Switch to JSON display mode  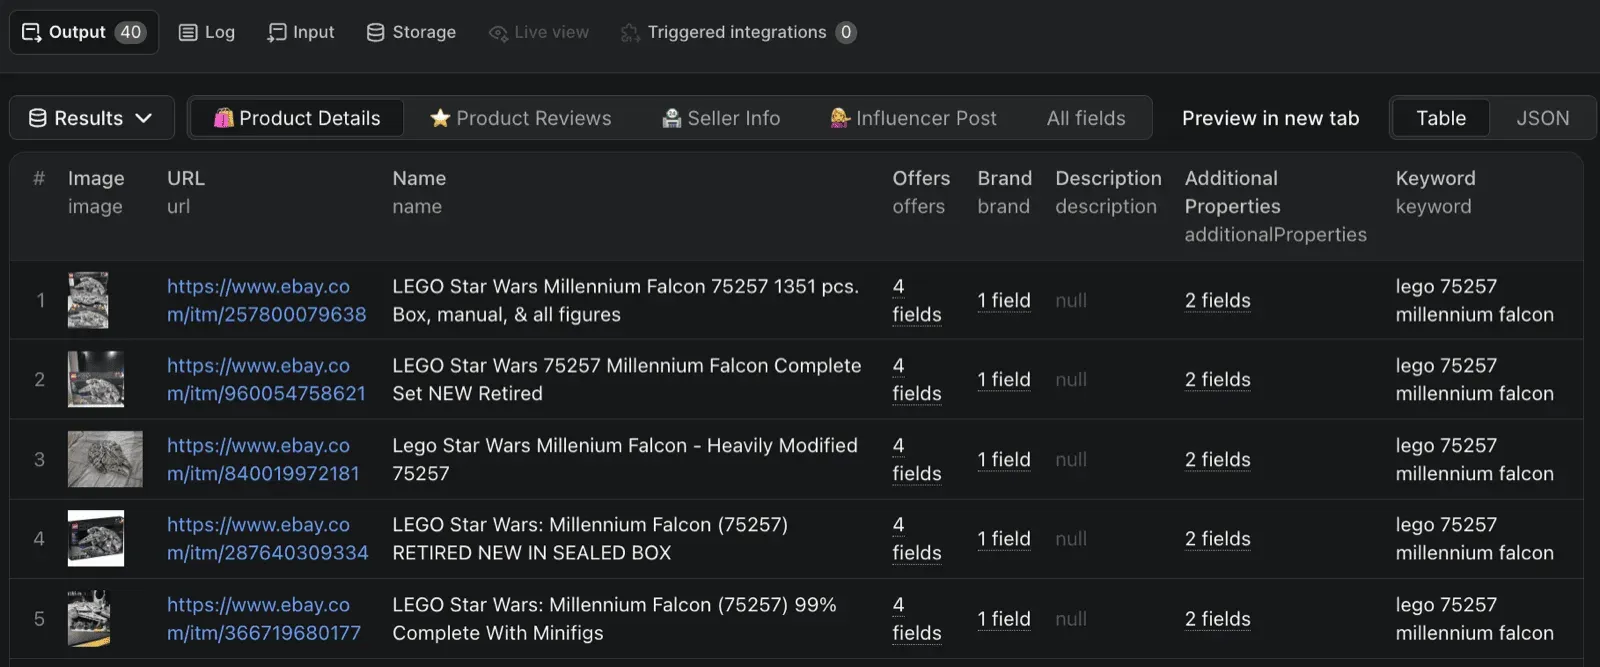1542,118
